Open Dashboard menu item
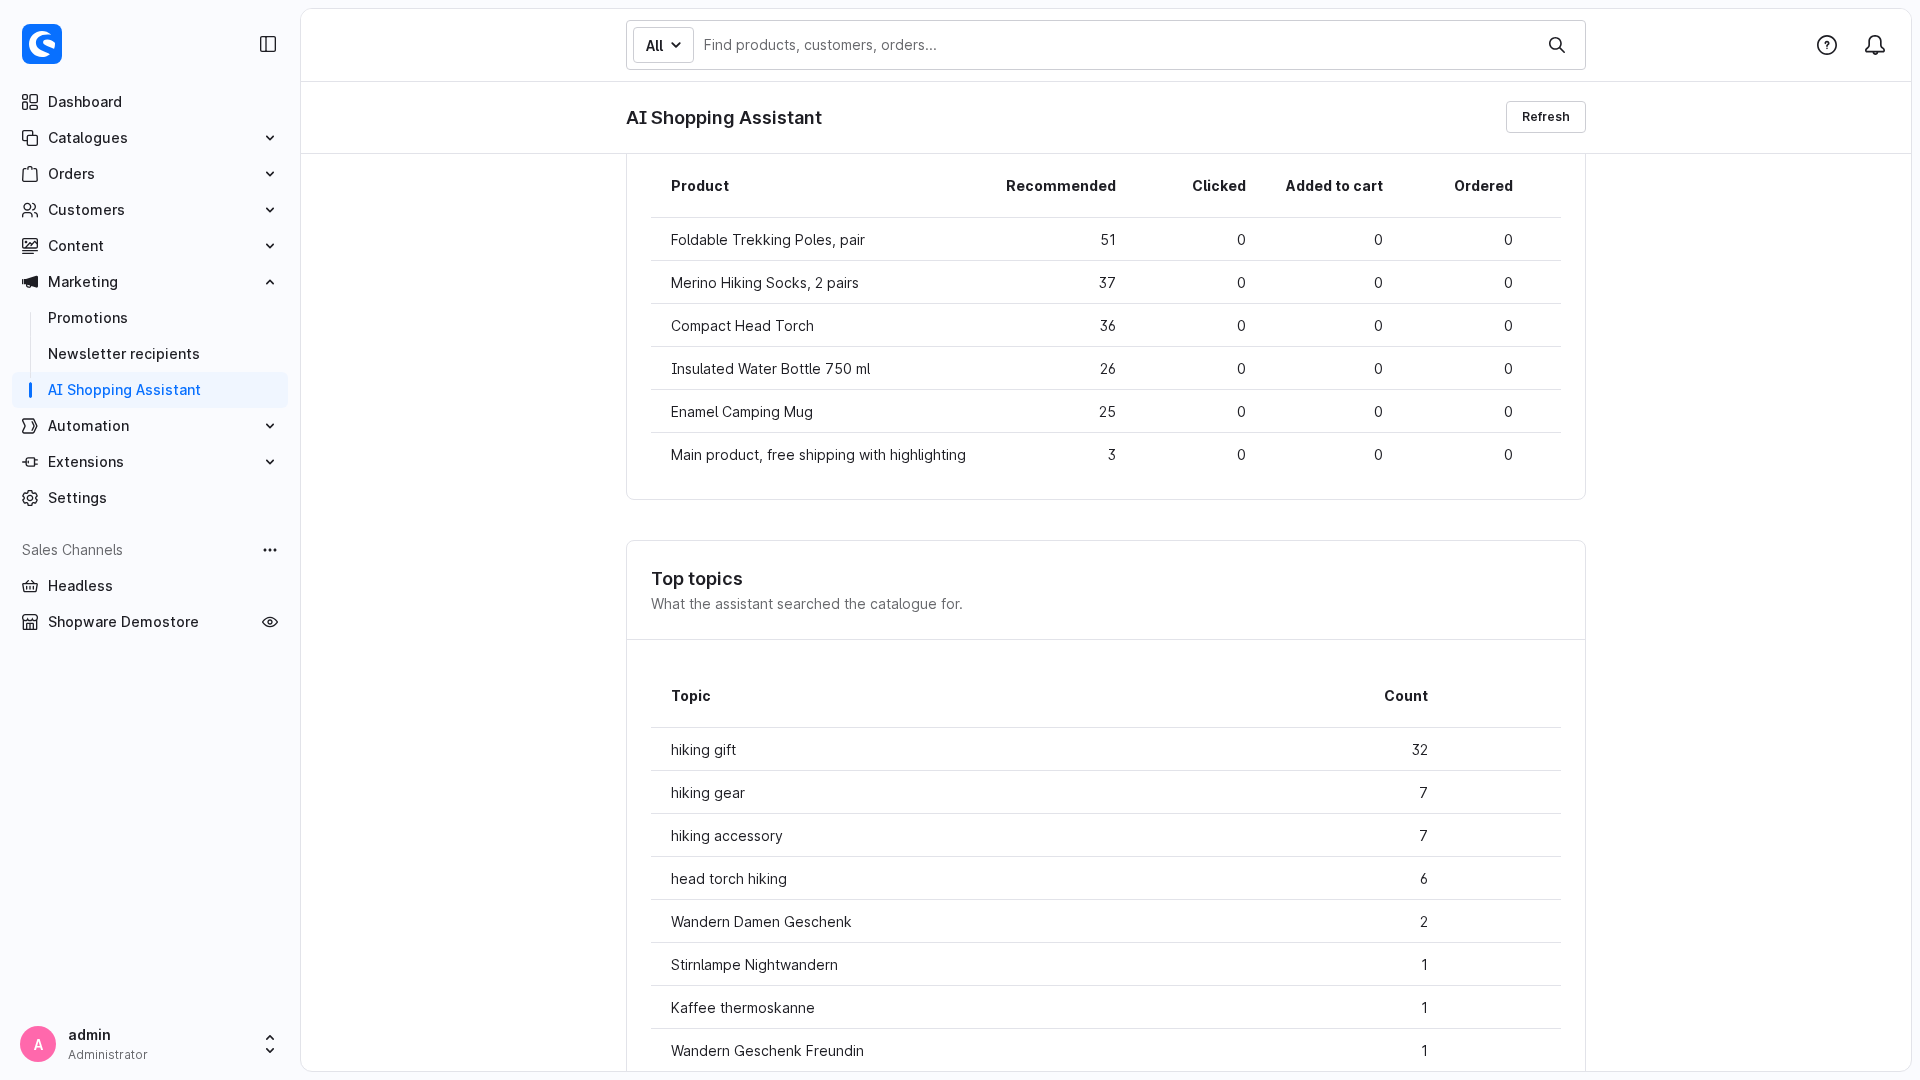1920x1080 pixels. pos(150,102)
